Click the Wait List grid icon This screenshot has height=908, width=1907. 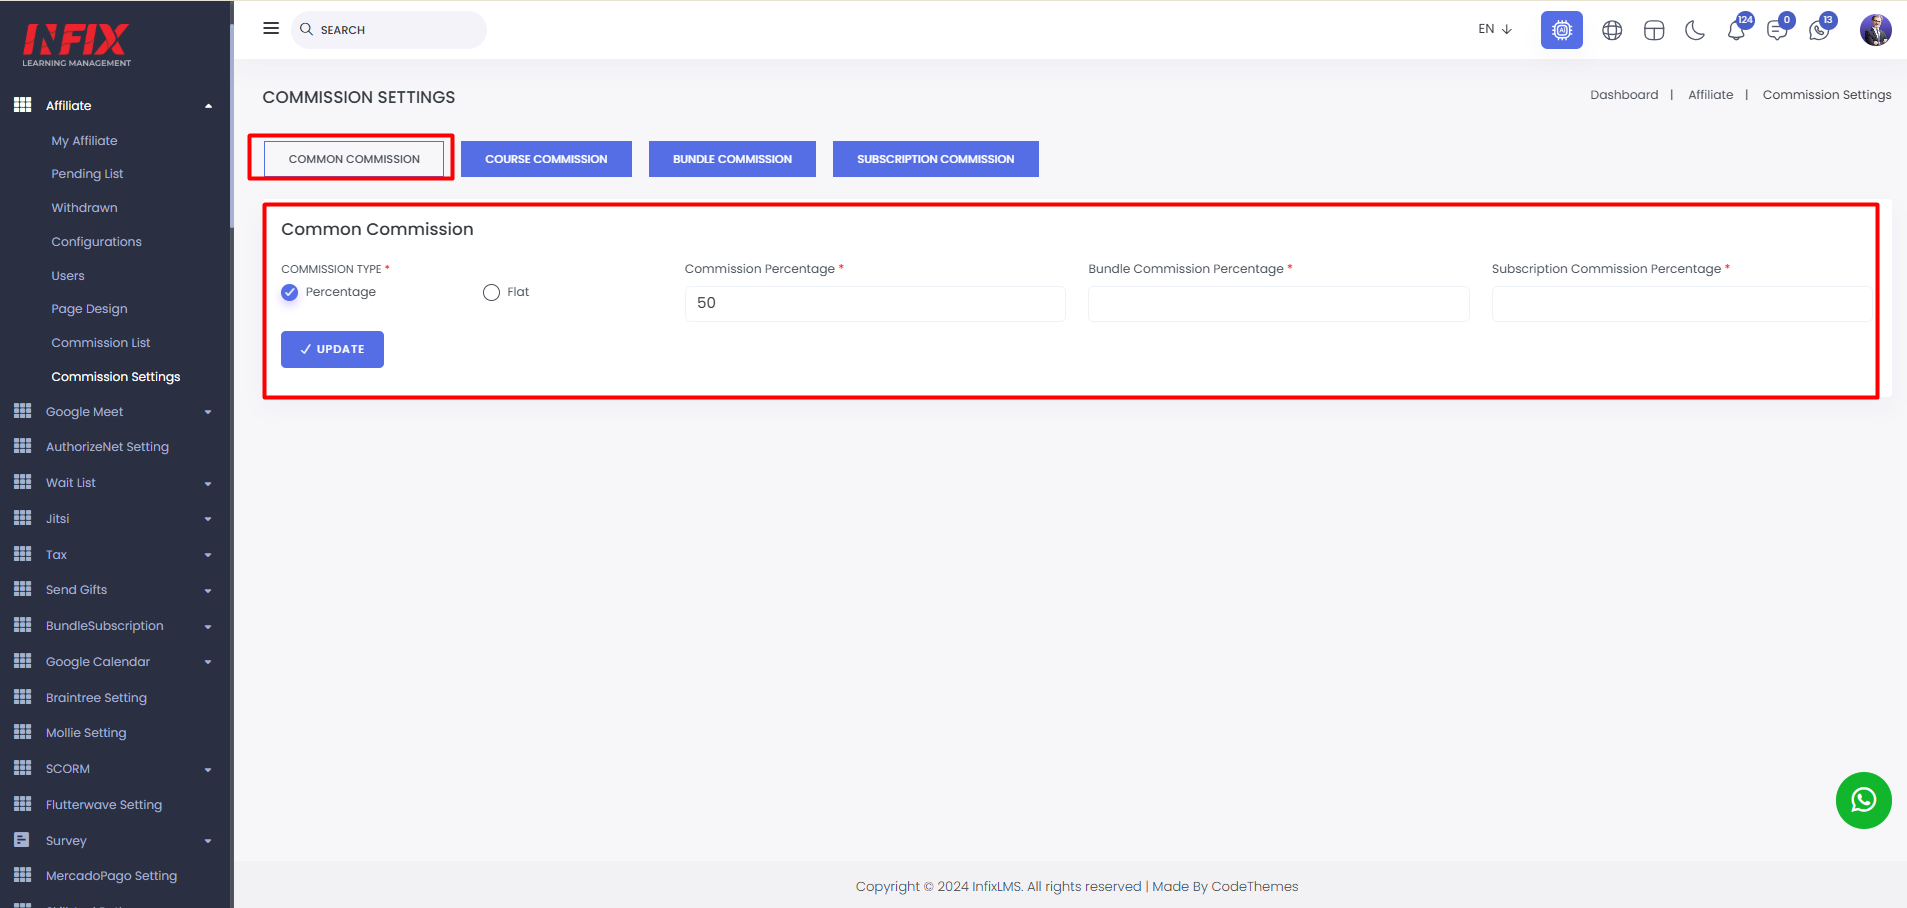coord(22,482)
